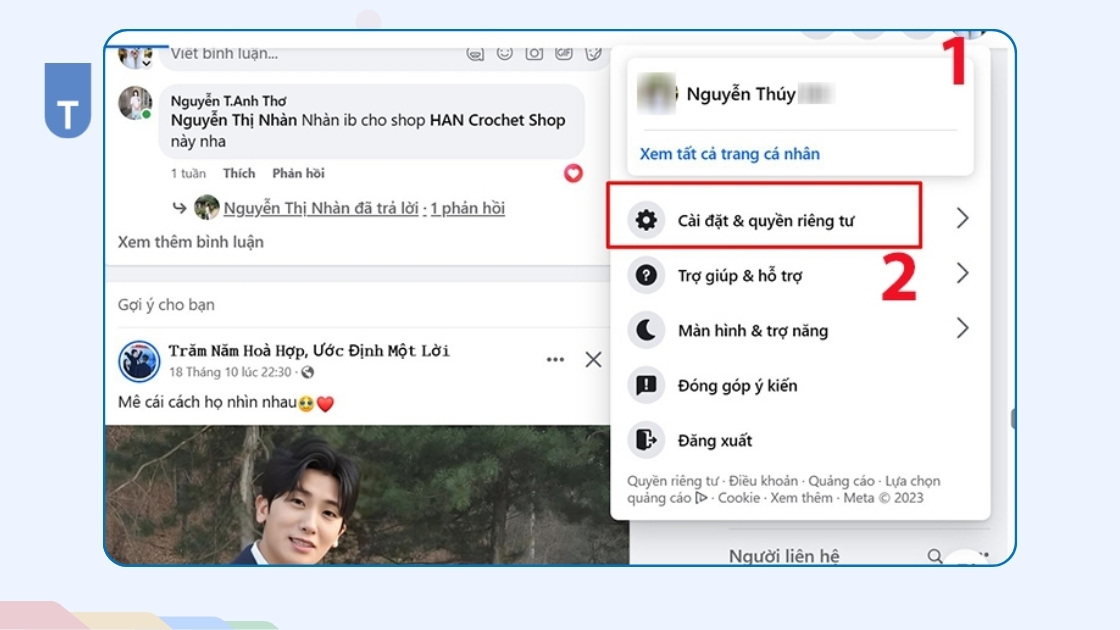Screen dimensions: 1120x630
Task: Click the moon icon for Màn hình & trợ năng
Action: pos(646,330)
